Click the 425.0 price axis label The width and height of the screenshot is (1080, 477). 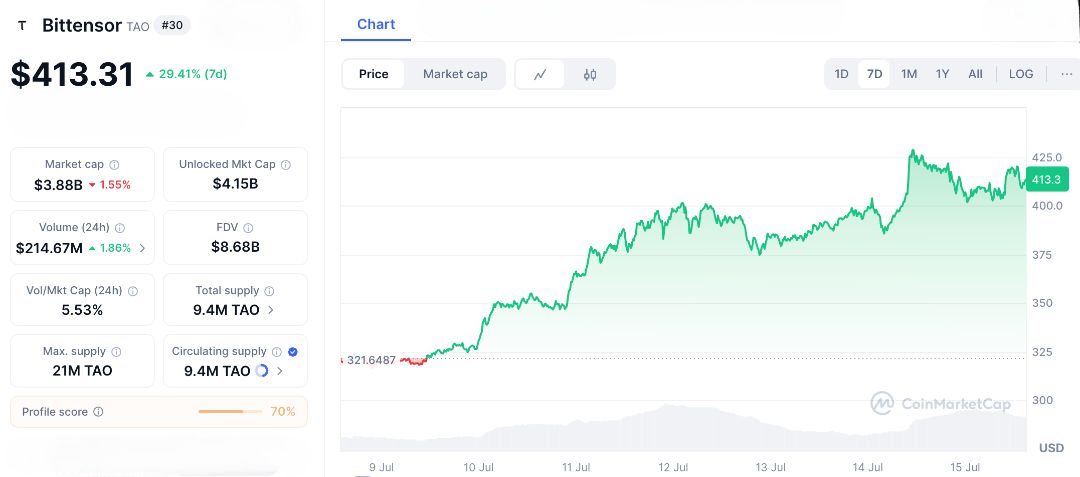point(1046,156)
